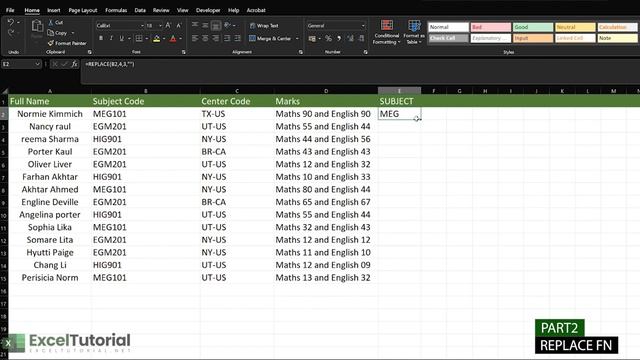Viewport: 640px width, 360px height.
Task: Apply the Check Cell style
Action: [448, 38]
